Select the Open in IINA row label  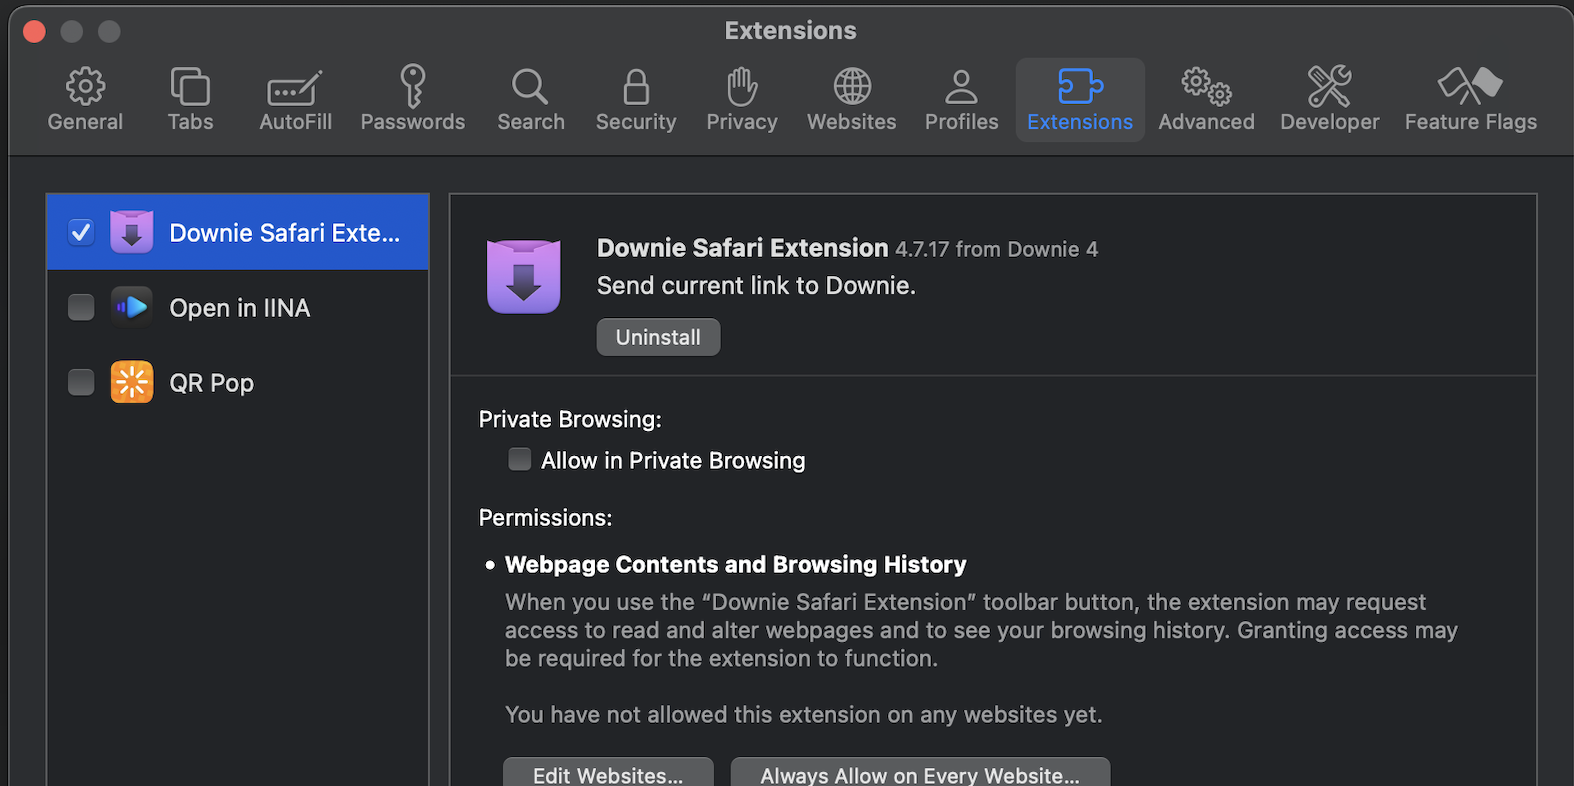point(240,308)
